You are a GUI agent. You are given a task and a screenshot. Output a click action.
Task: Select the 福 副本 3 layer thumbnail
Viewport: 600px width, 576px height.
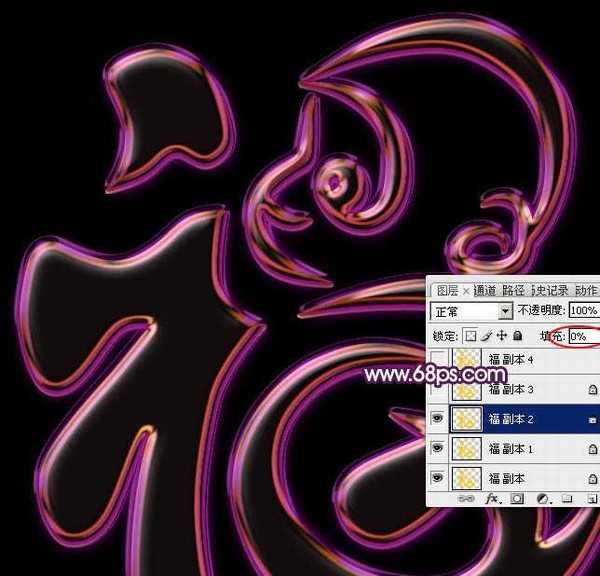pos(467,390)
